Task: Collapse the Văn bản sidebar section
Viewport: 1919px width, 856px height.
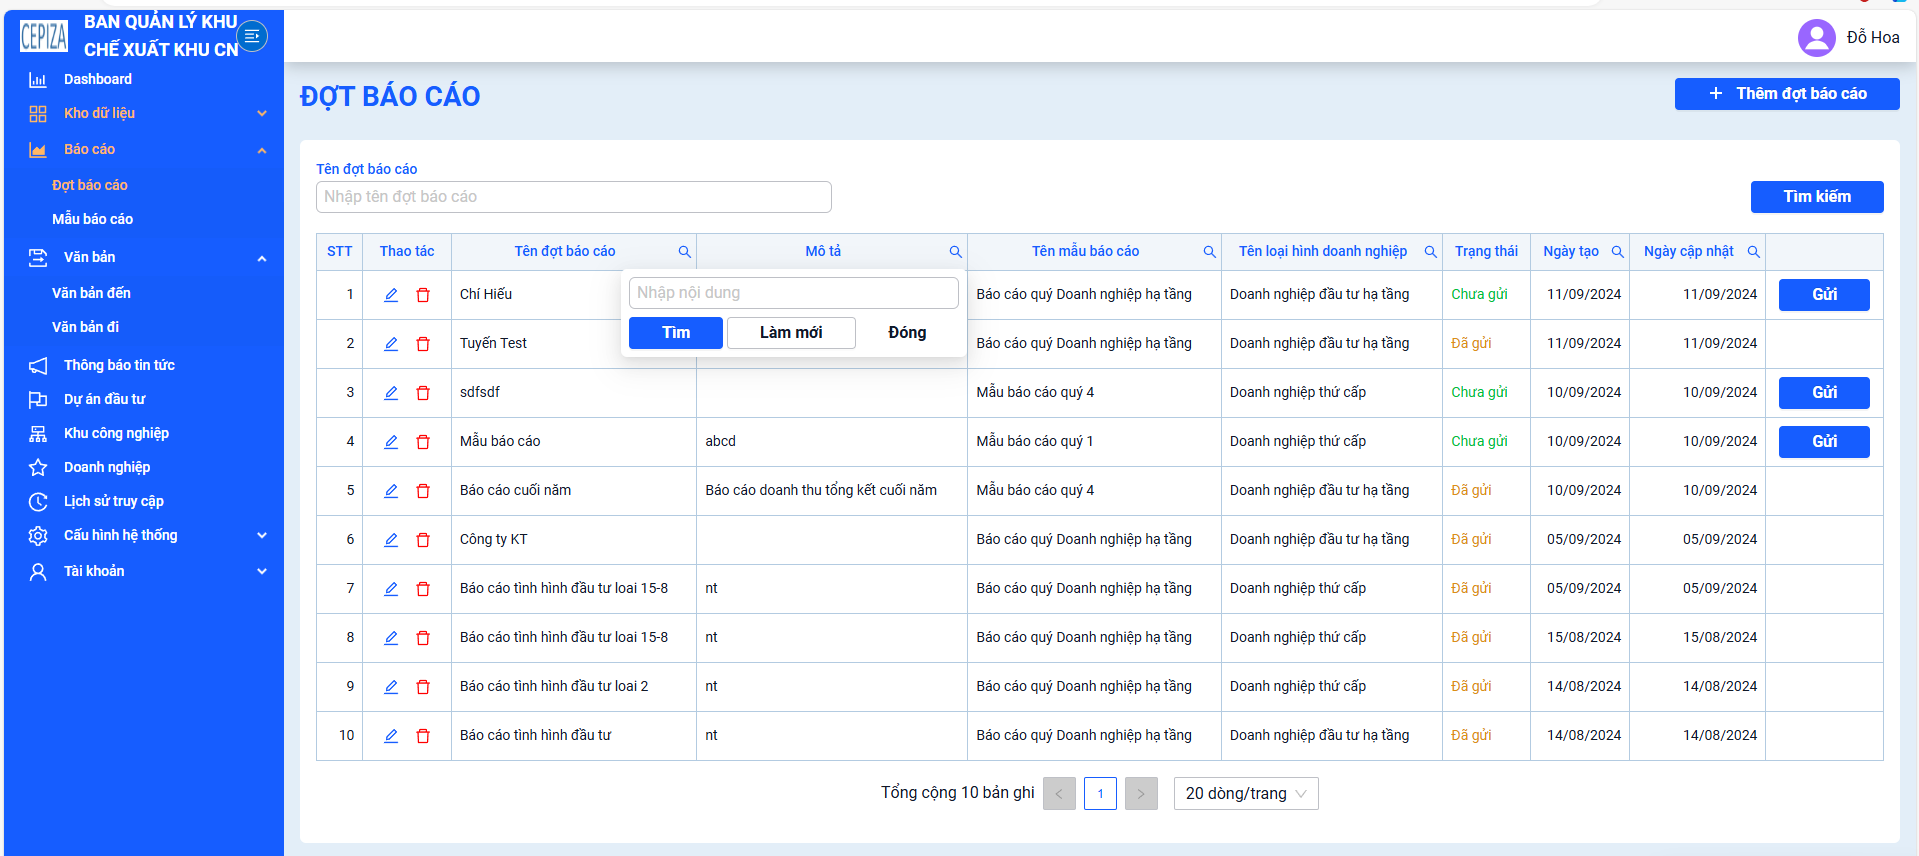Action: point(262,258)
